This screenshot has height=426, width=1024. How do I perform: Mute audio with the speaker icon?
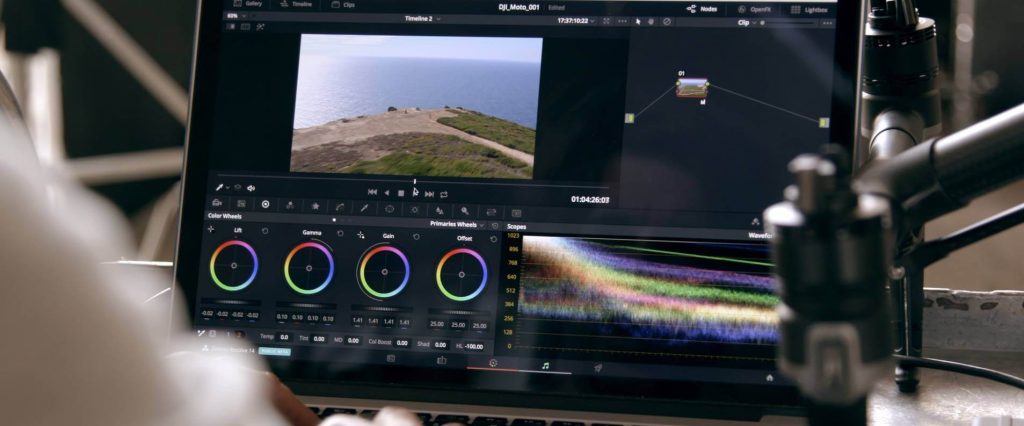[251, 188]
